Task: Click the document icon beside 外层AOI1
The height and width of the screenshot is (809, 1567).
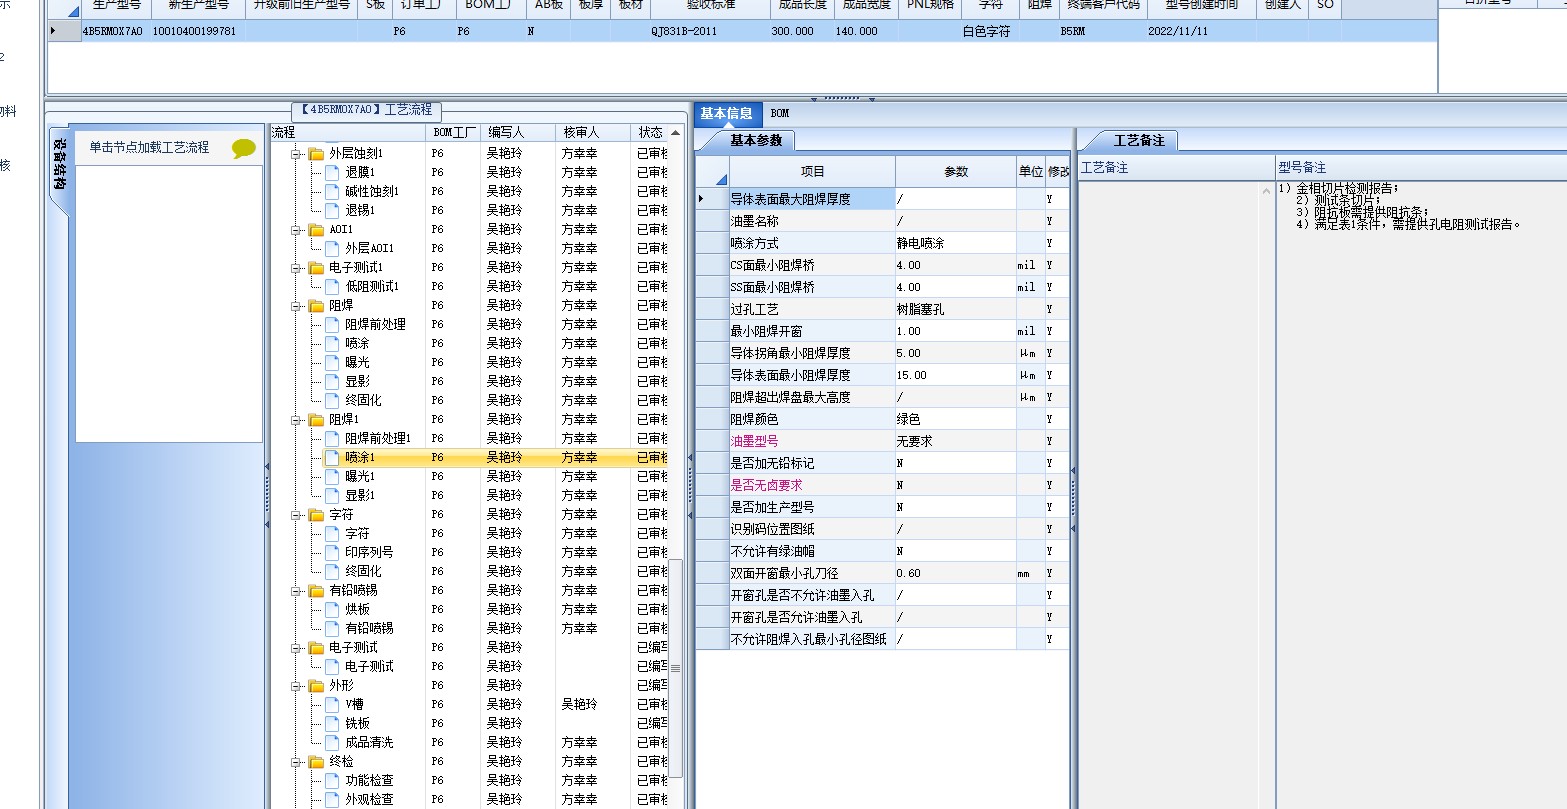Action: (x=332, y=249)
